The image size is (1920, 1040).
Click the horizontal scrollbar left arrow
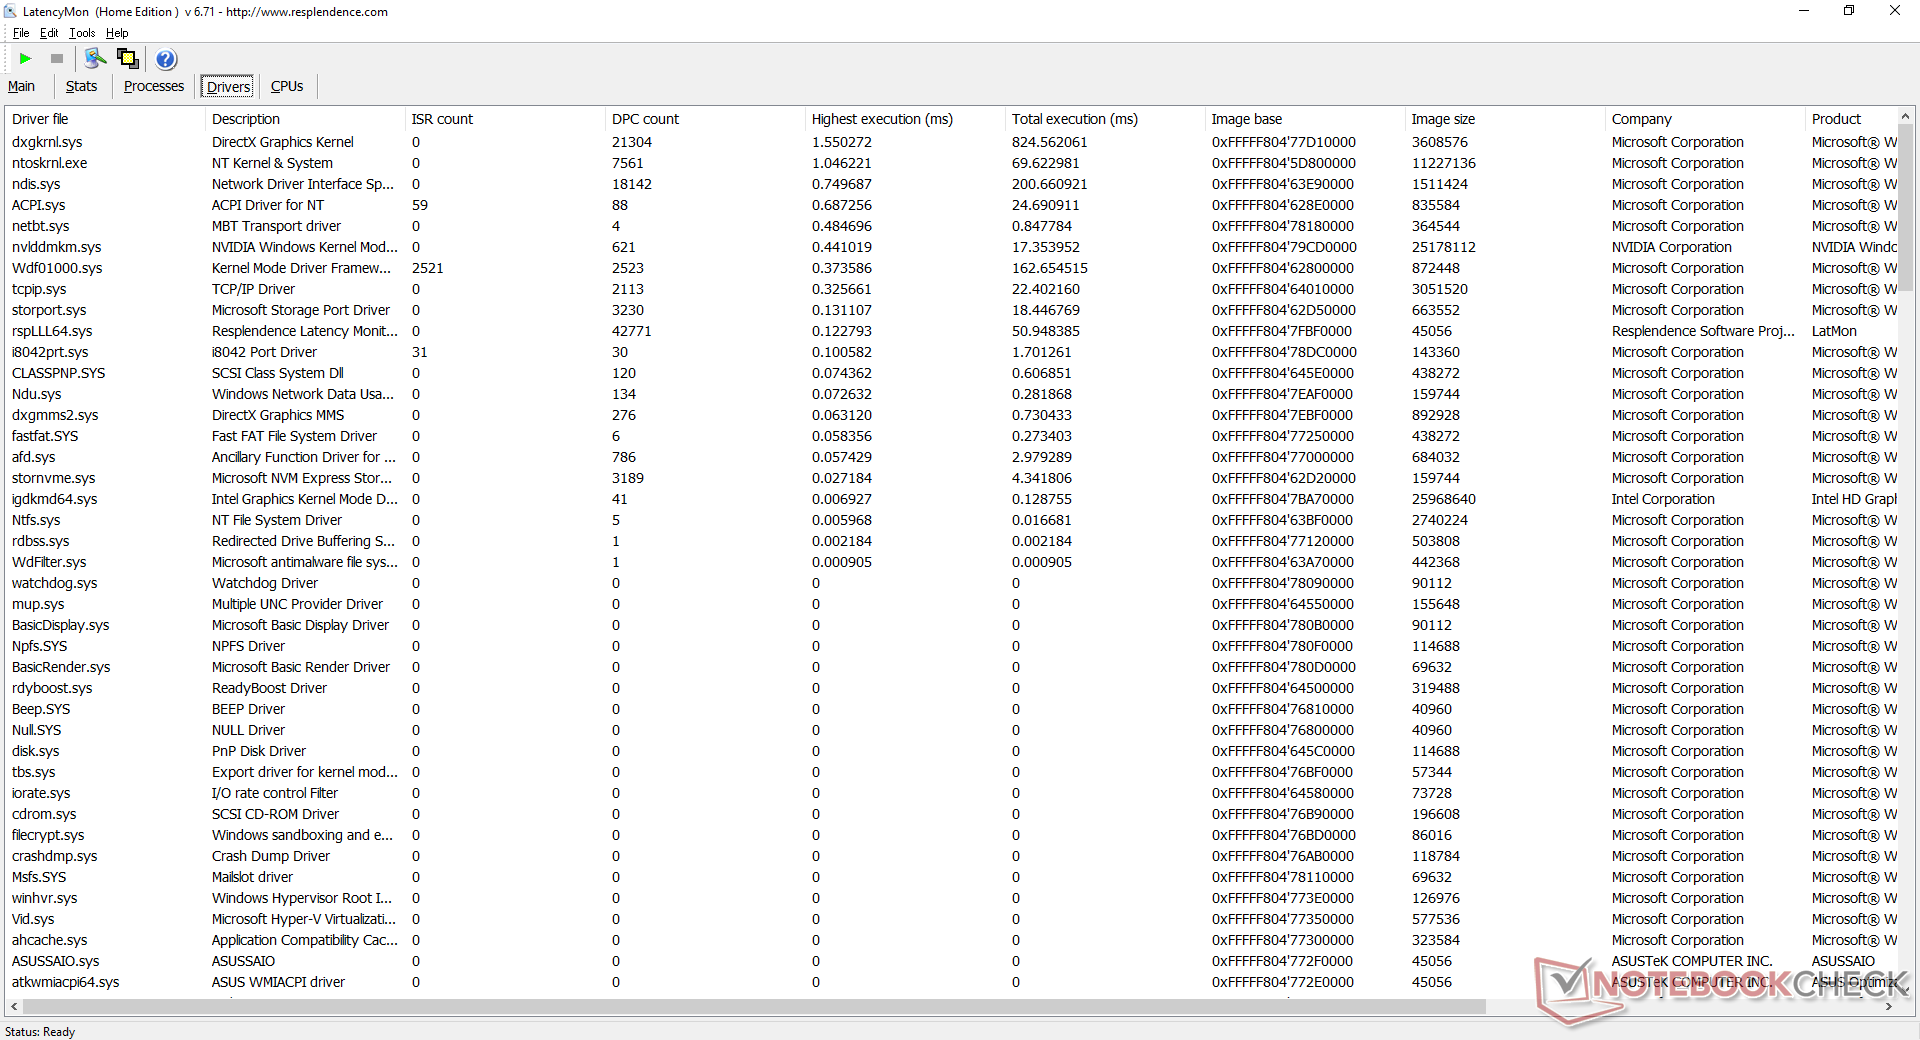[13, 1006]
